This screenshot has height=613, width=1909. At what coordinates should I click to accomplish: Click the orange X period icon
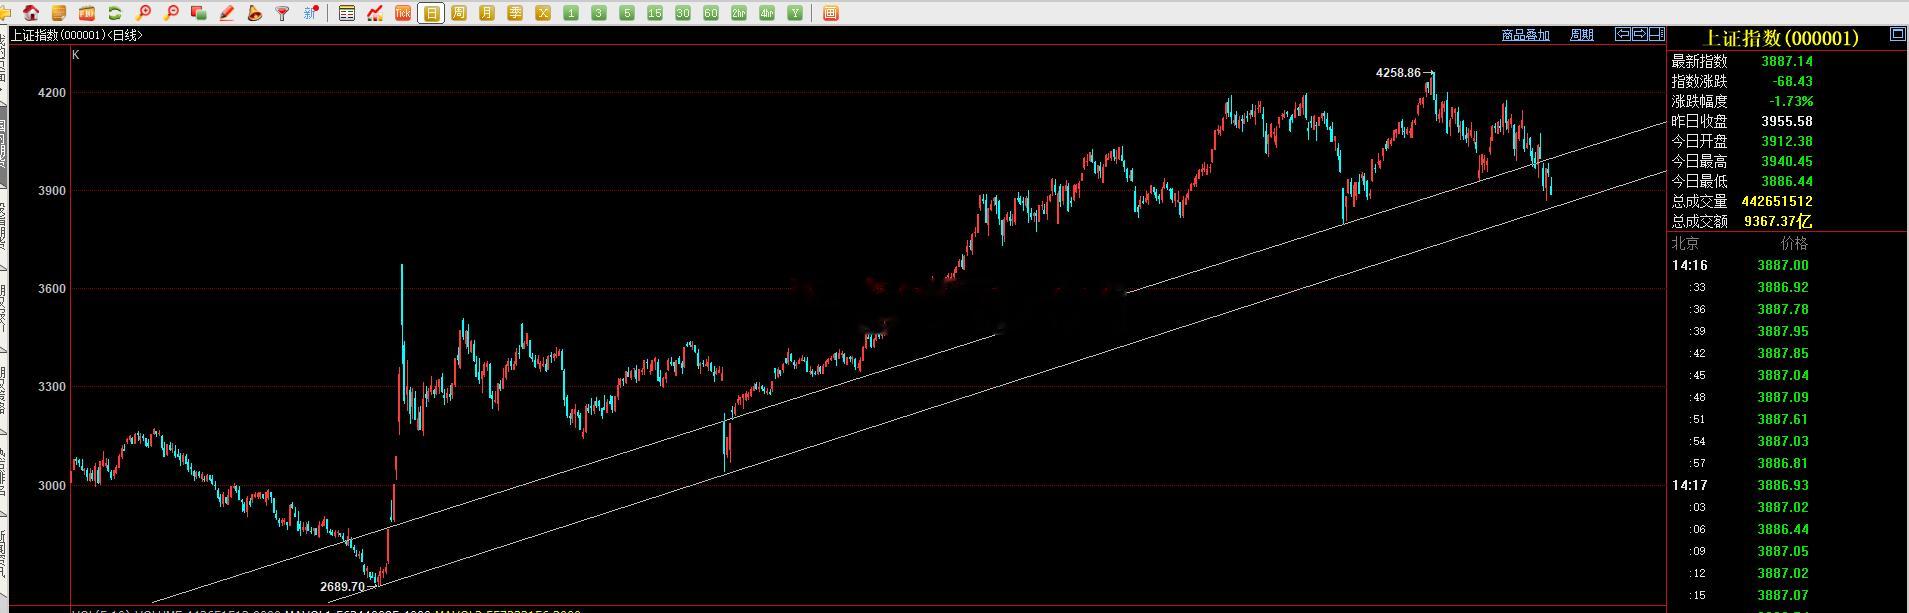pyautogui.click(x=543, y=13)
